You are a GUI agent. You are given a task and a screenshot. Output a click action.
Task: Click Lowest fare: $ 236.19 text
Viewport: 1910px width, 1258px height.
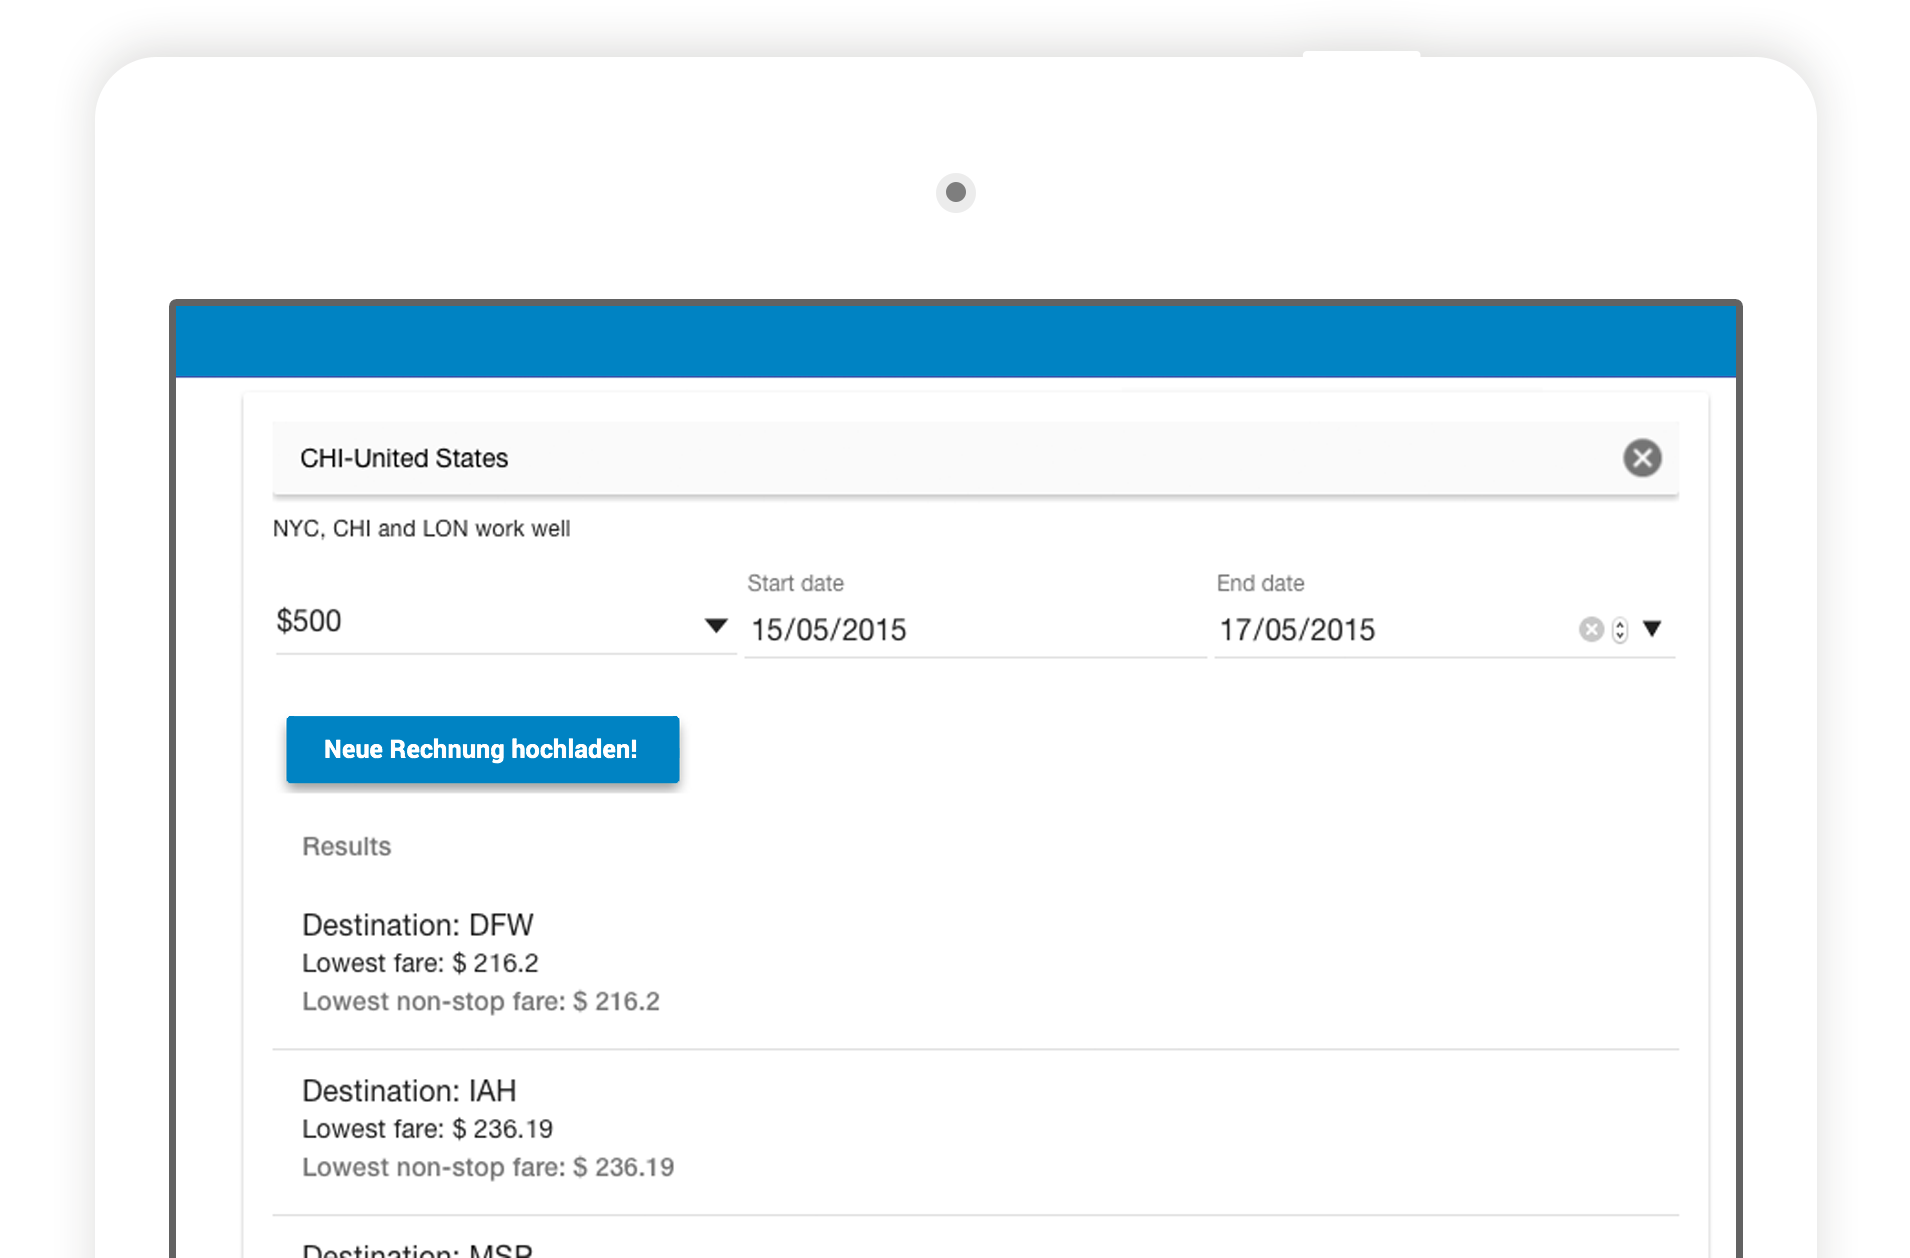click(x=427, y=1129)
